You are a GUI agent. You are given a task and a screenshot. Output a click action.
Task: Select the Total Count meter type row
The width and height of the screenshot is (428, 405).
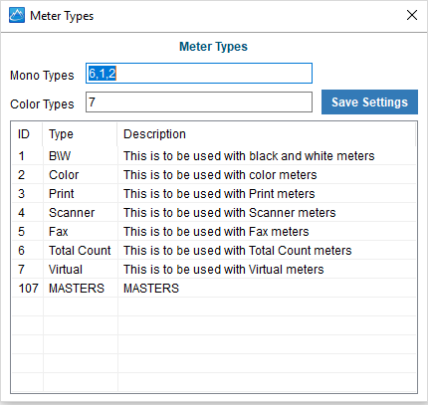pos(214,251)
